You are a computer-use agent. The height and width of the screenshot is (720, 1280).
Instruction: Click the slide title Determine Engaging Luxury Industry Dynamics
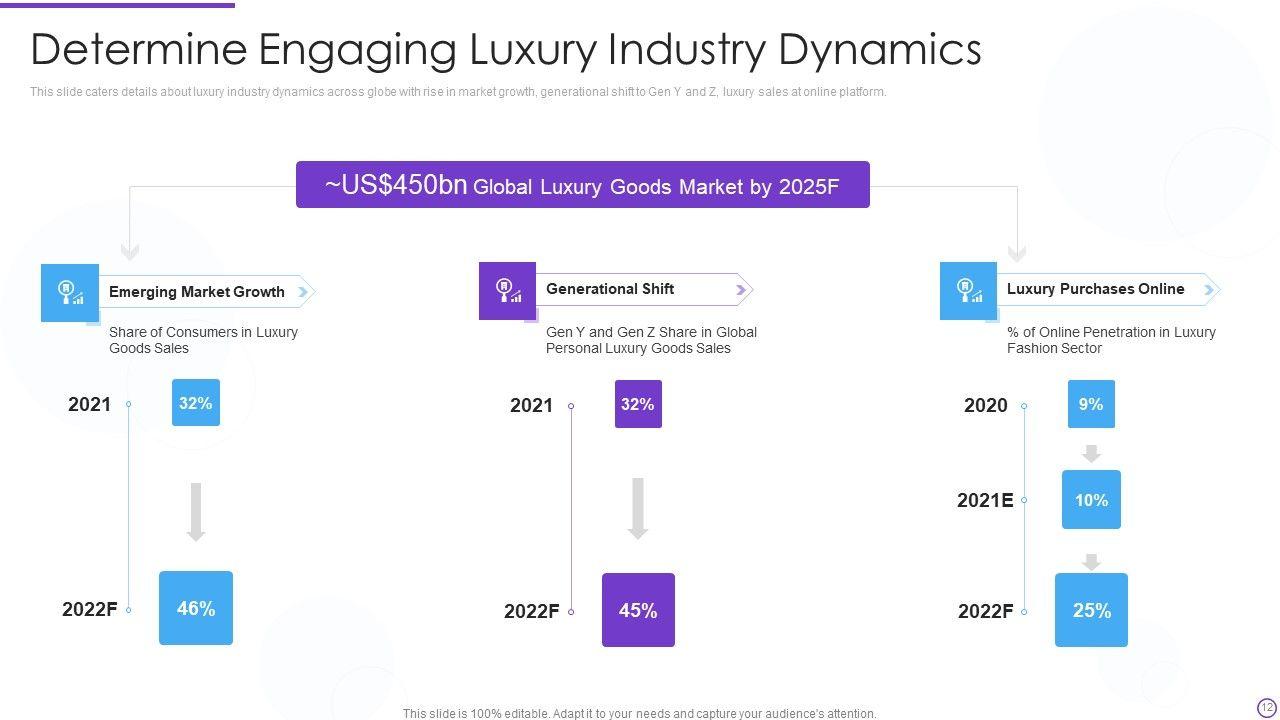pyautogui.click(x=506, y=49)
